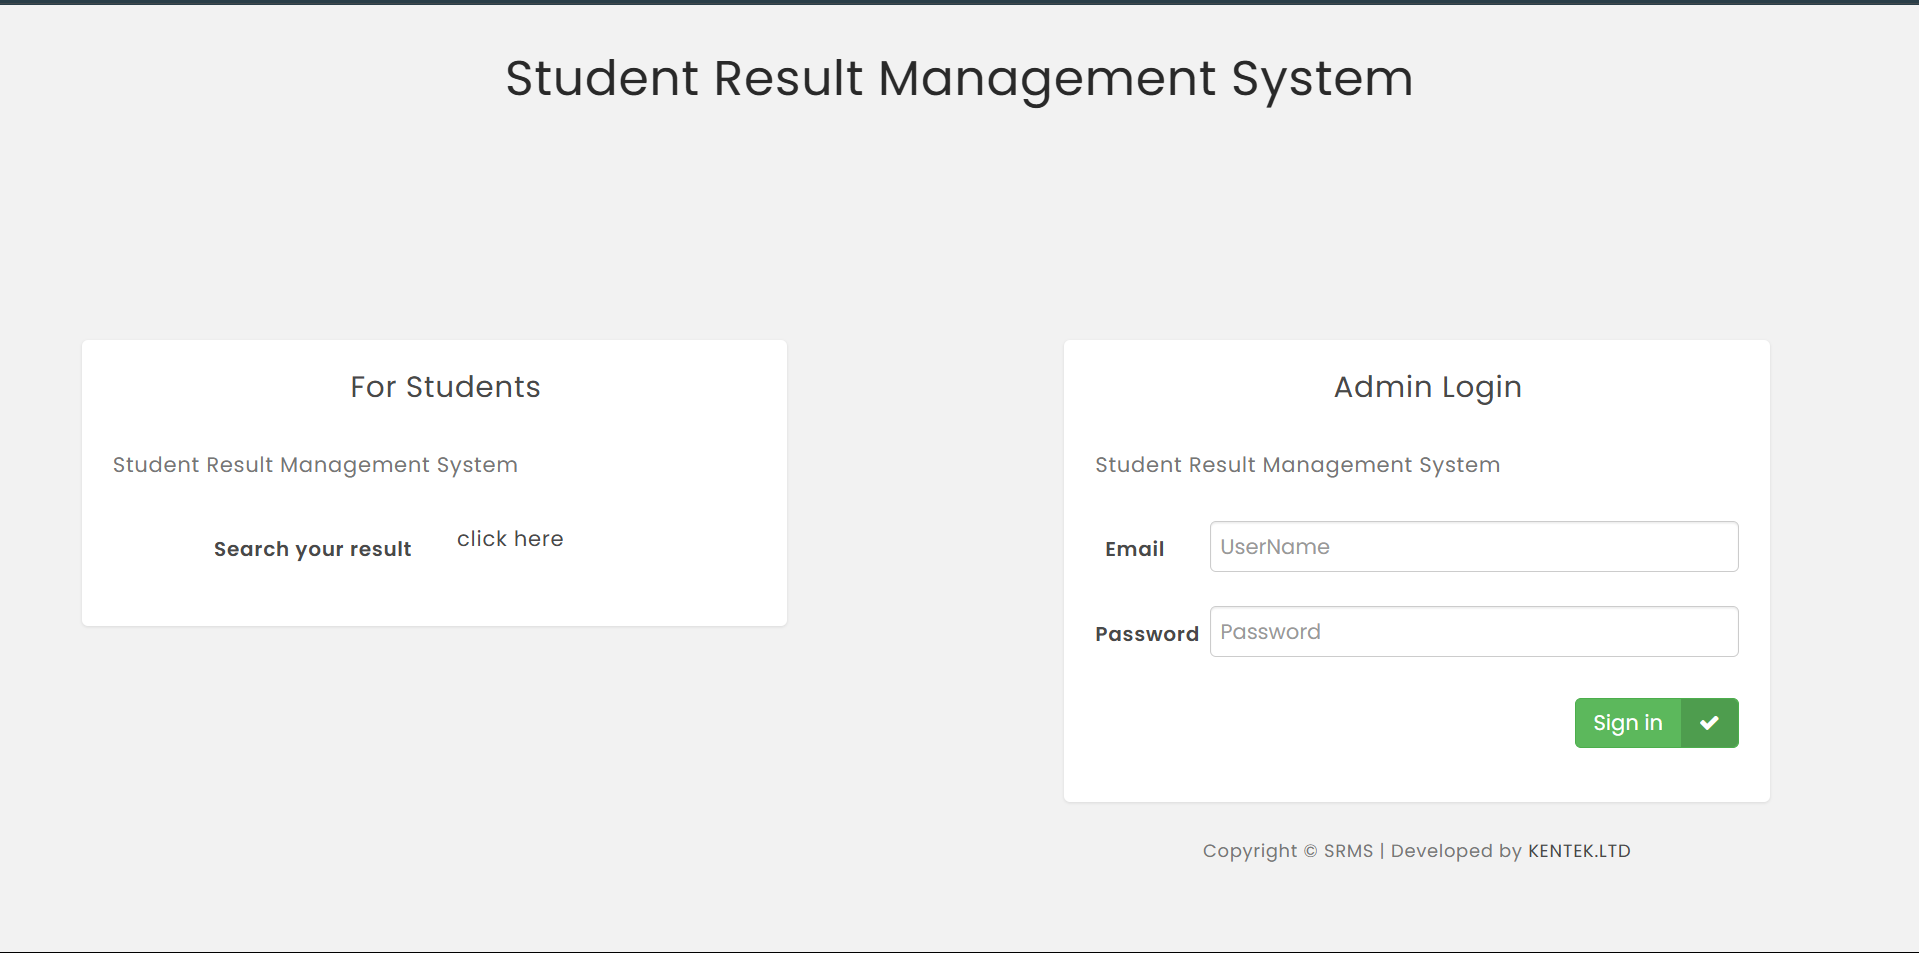The width and height of the screenshot is (1919, 953).
Task: Click 'SRMS' abbreviation in the footer
Action: pos(1348,851)
